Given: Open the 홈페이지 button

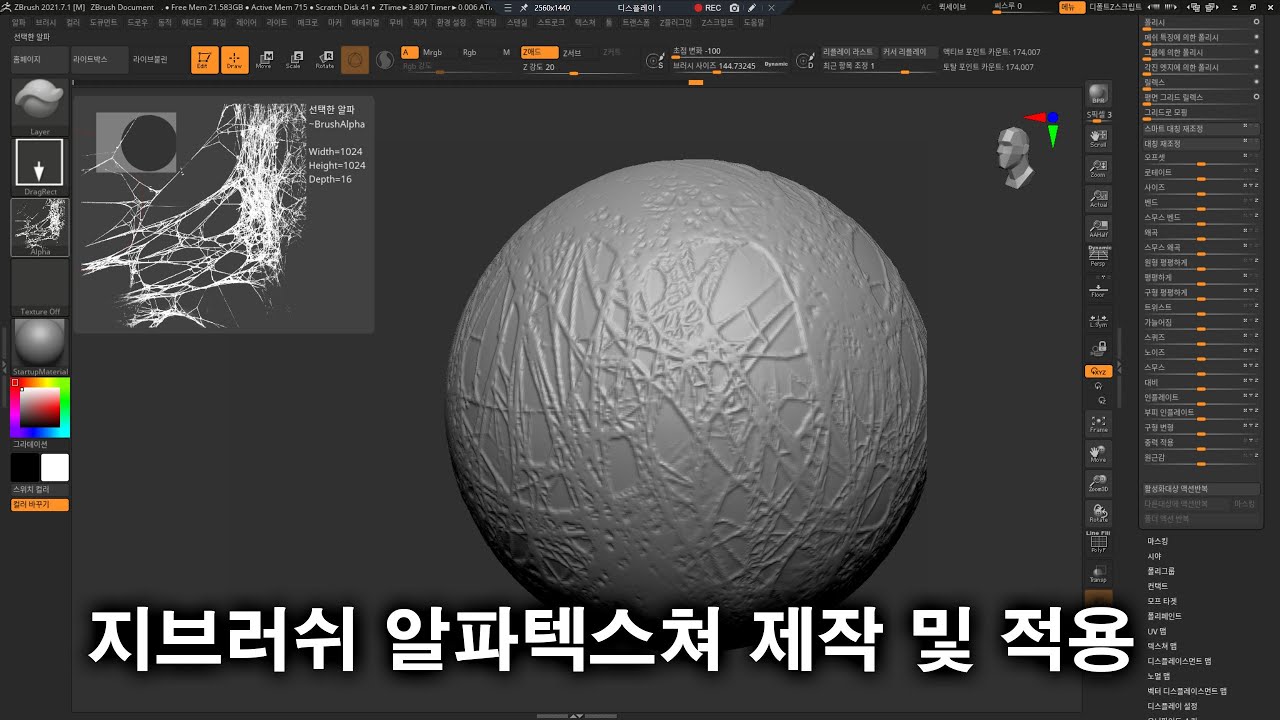Looking at the screenshot, I should [40, 60].
